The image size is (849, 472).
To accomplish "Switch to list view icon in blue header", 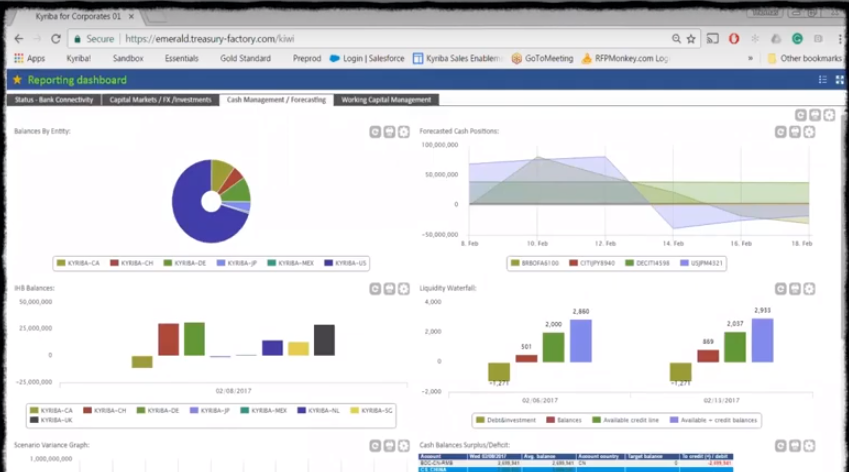I will (822, 80).
